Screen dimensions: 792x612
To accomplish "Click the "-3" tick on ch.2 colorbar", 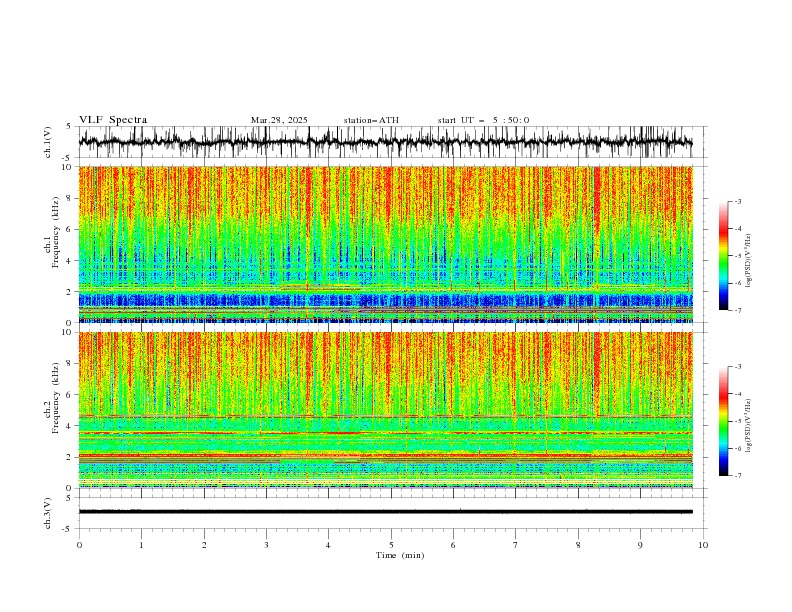I will (x=738, y=367).
